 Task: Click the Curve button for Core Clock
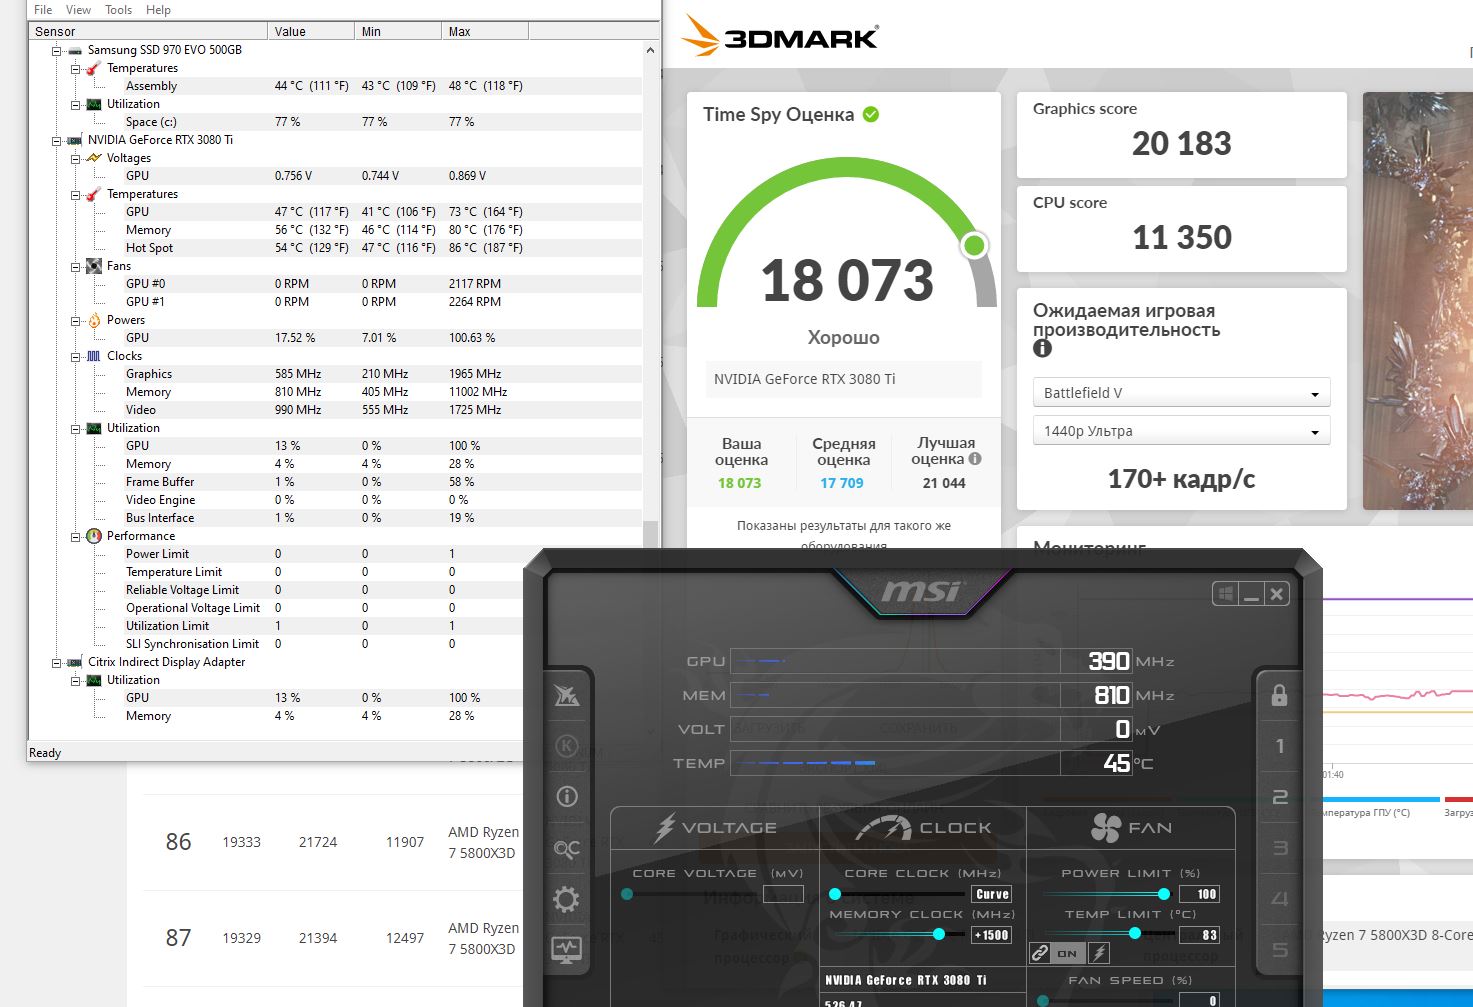coord(992,894)
